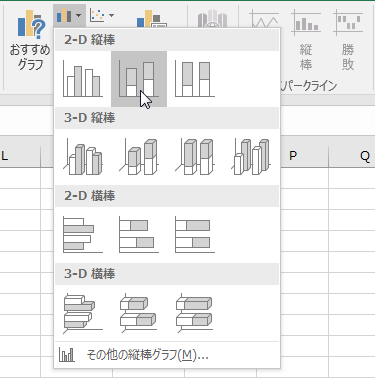Select the 2-D stacked column chart
This screenshot has width=375, height=378.
[x=139, y=79]
